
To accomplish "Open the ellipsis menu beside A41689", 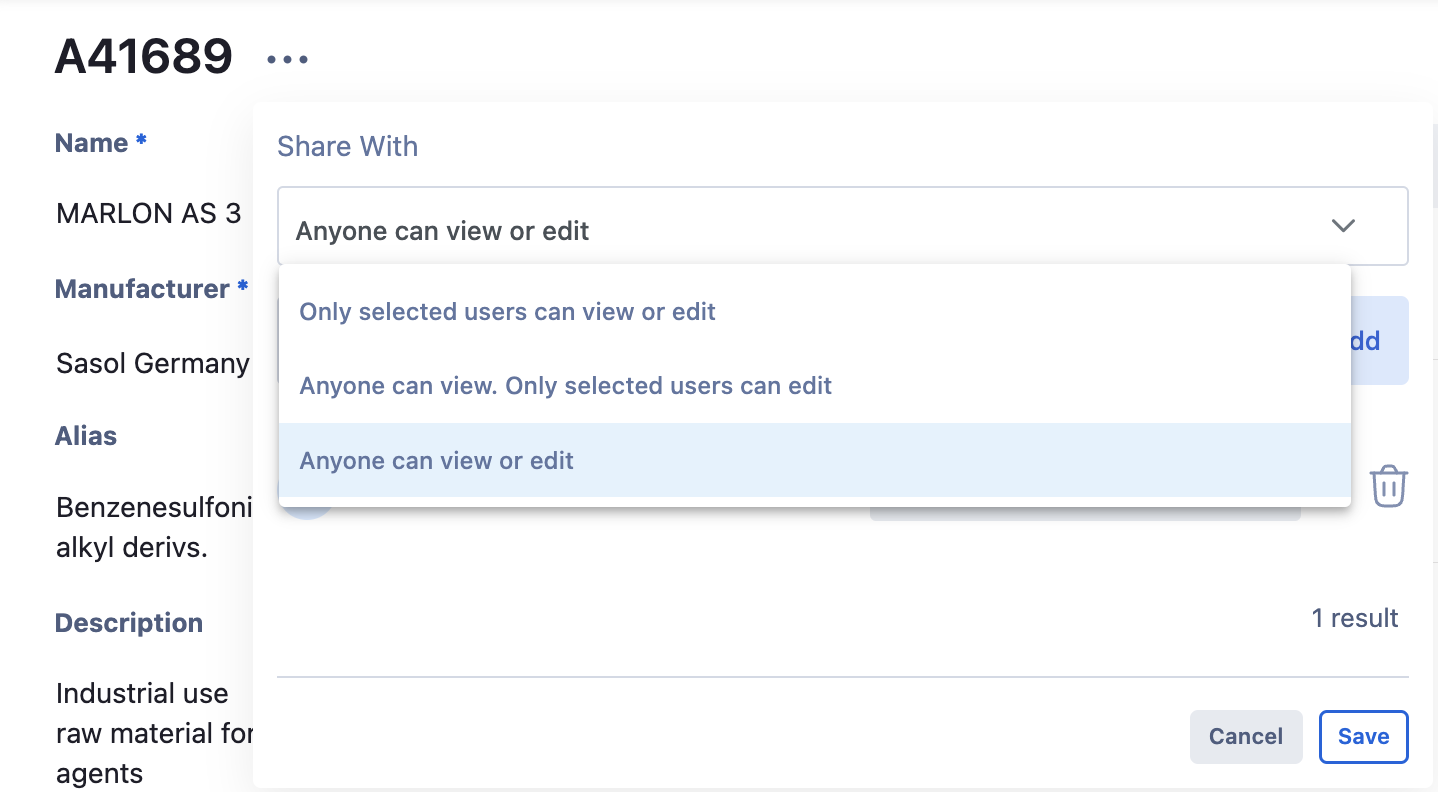I will tap(288, 60).
